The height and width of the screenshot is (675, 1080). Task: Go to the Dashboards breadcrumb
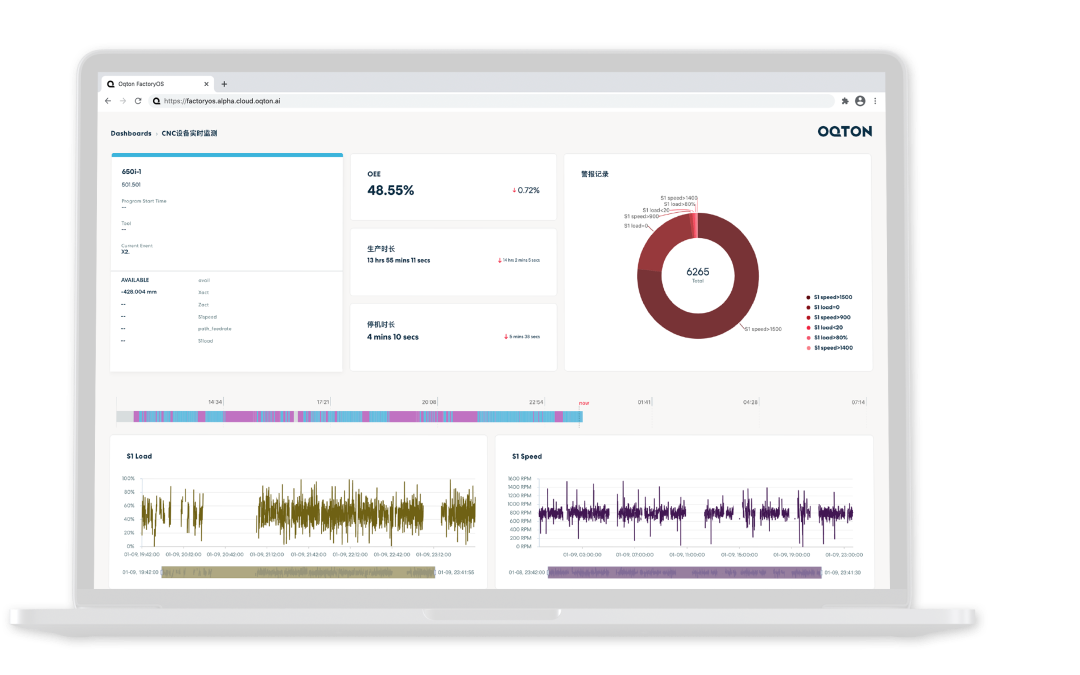click(x=131, y=133)
